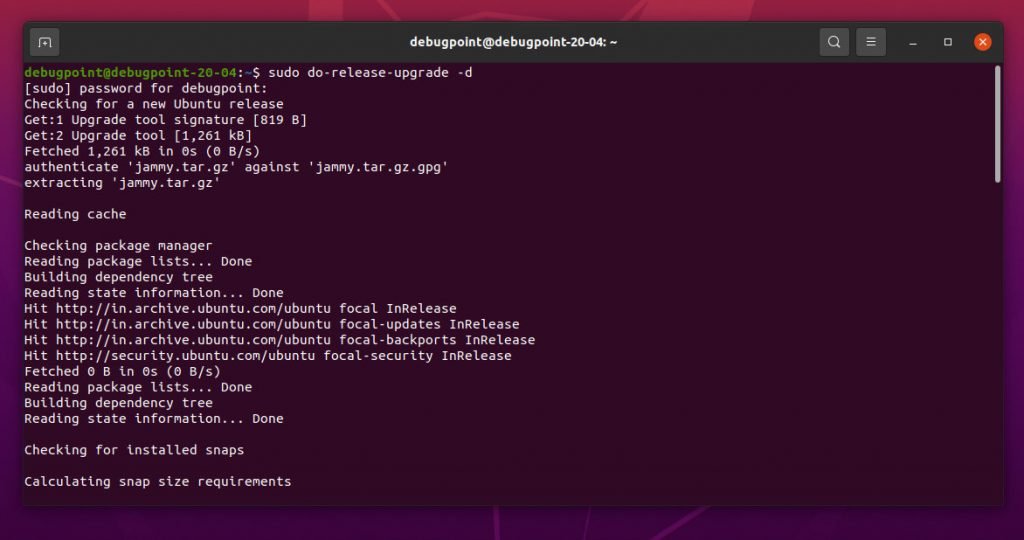
Task: Click the green debugpoint@debugpoint-20-04 prompt
Action: pos(131,72)
